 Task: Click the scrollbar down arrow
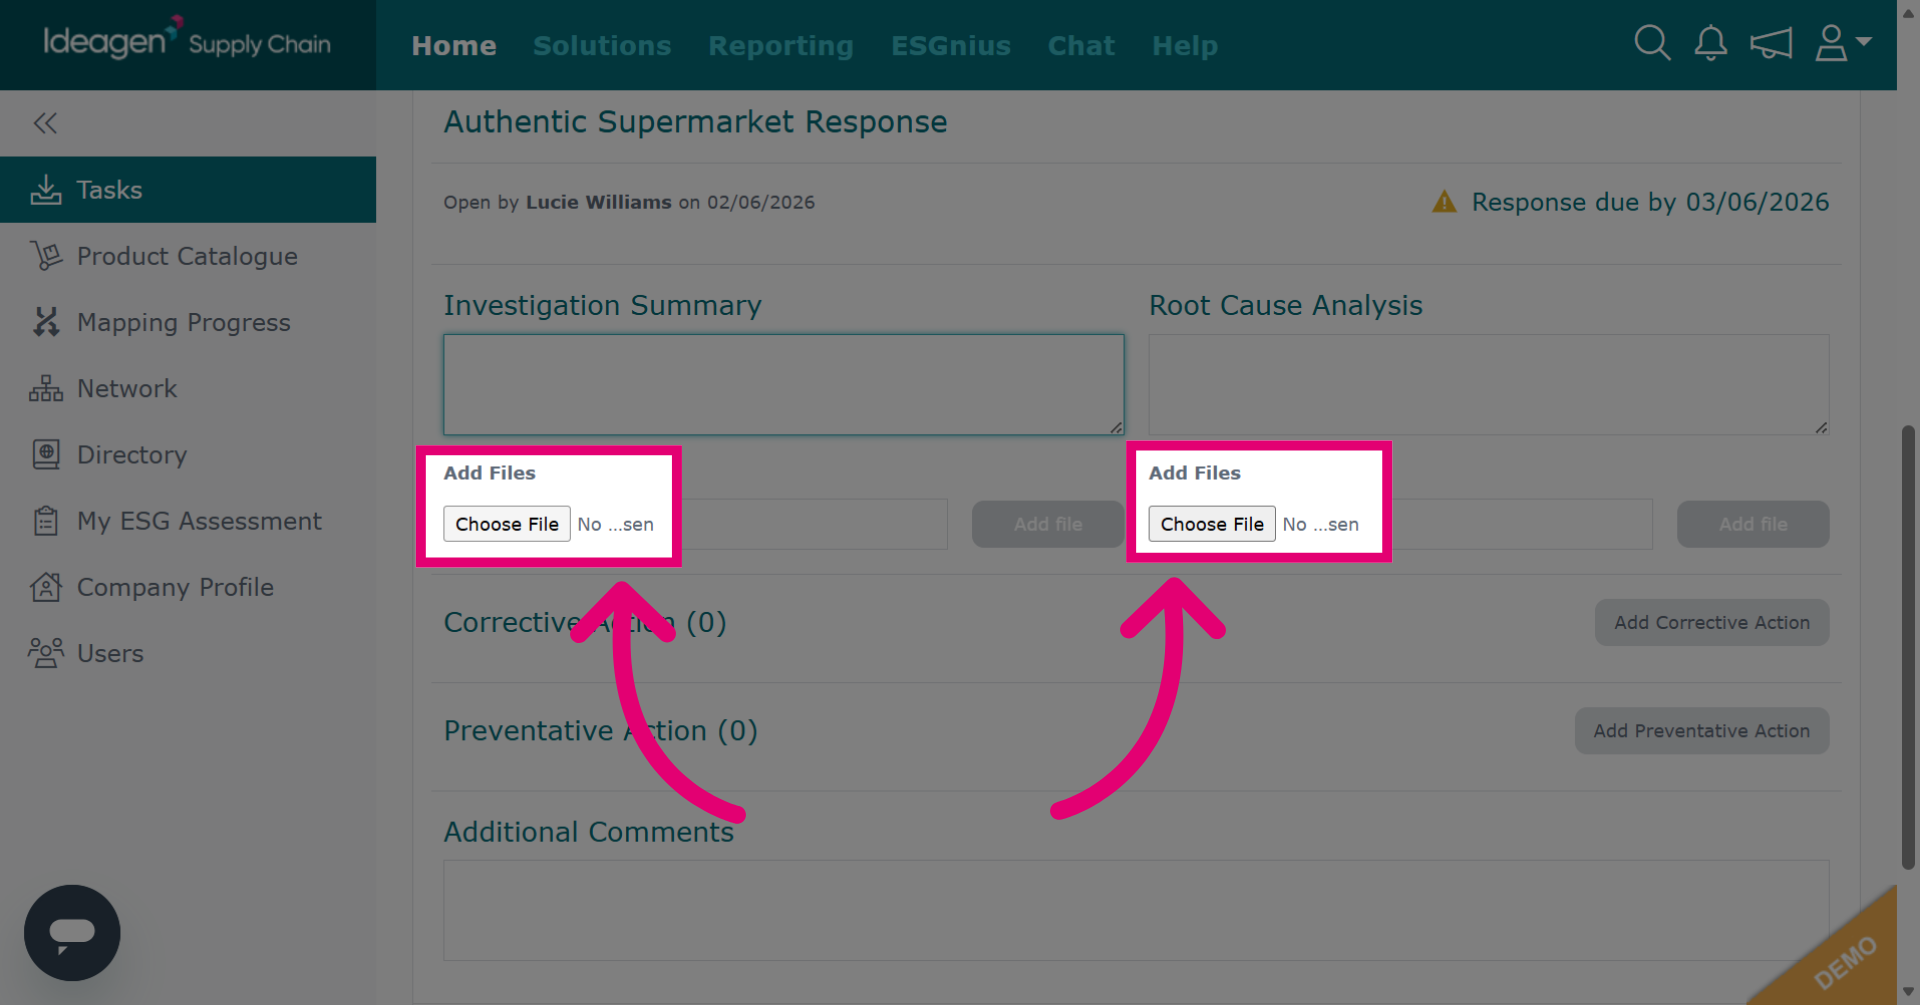coord(1908,992)
